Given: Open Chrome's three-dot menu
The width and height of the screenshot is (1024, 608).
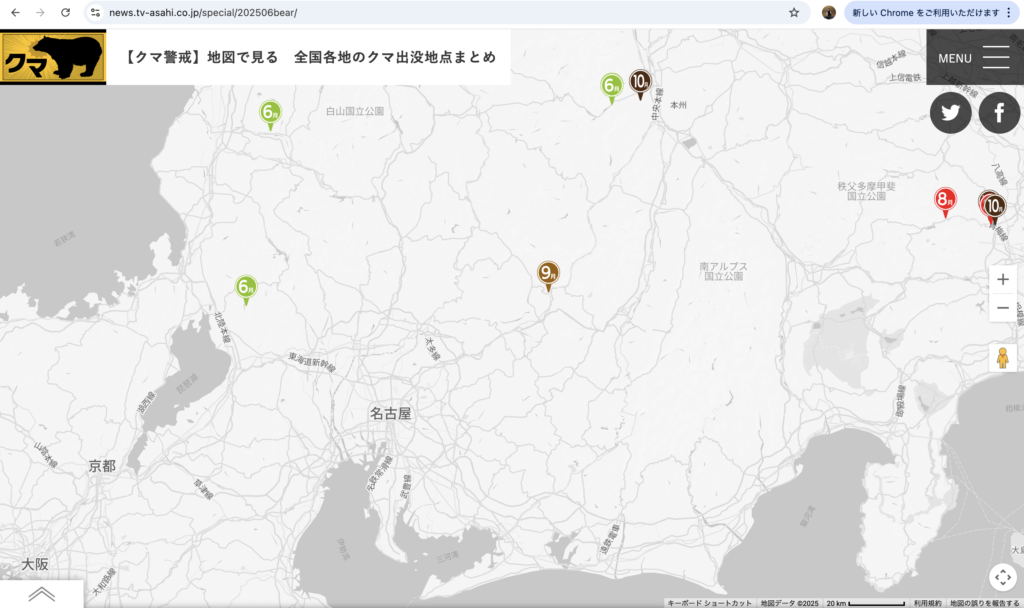Looking at the screenshot, I should click(1009, 13).
